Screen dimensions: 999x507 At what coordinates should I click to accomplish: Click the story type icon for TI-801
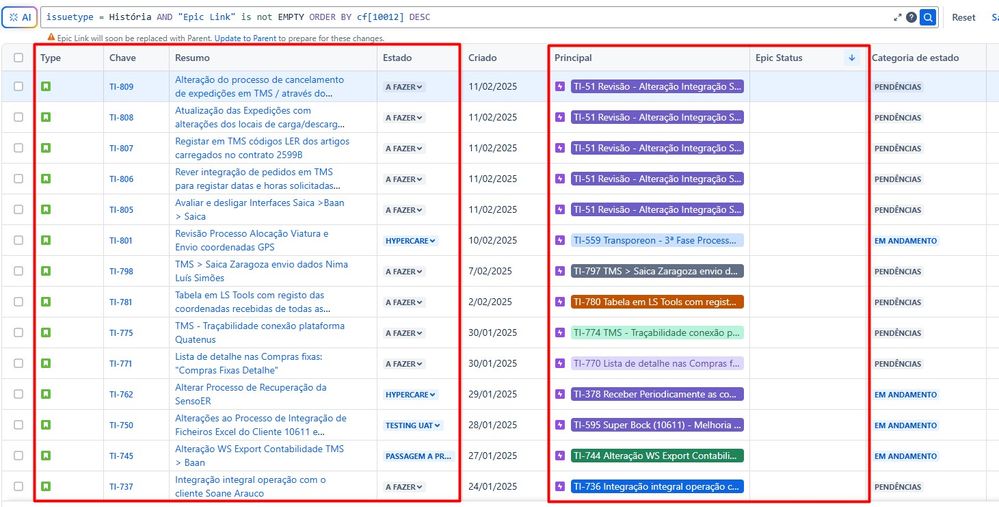pyautogui.click(x=46, y=240)
